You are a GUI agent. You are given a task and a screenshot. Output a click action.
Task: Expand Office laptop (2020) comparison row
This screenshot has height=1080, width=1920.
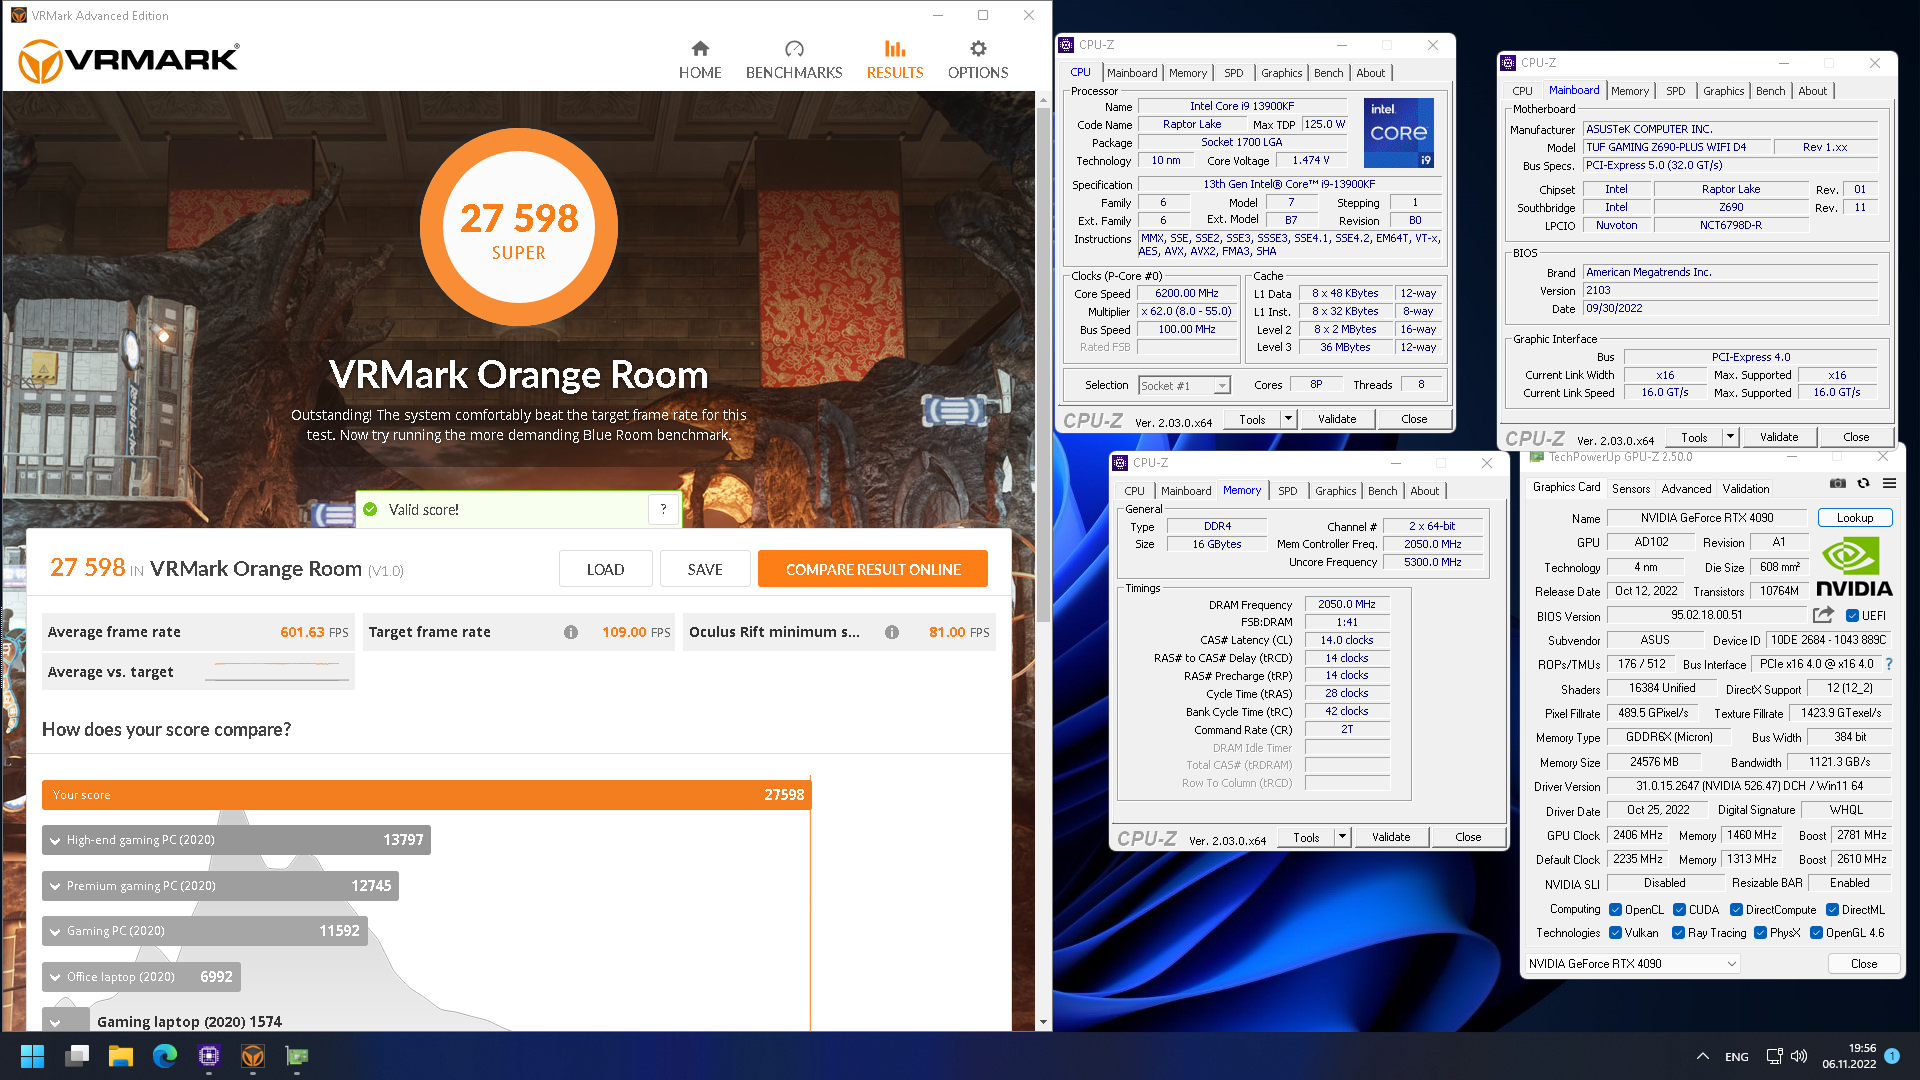55,978
